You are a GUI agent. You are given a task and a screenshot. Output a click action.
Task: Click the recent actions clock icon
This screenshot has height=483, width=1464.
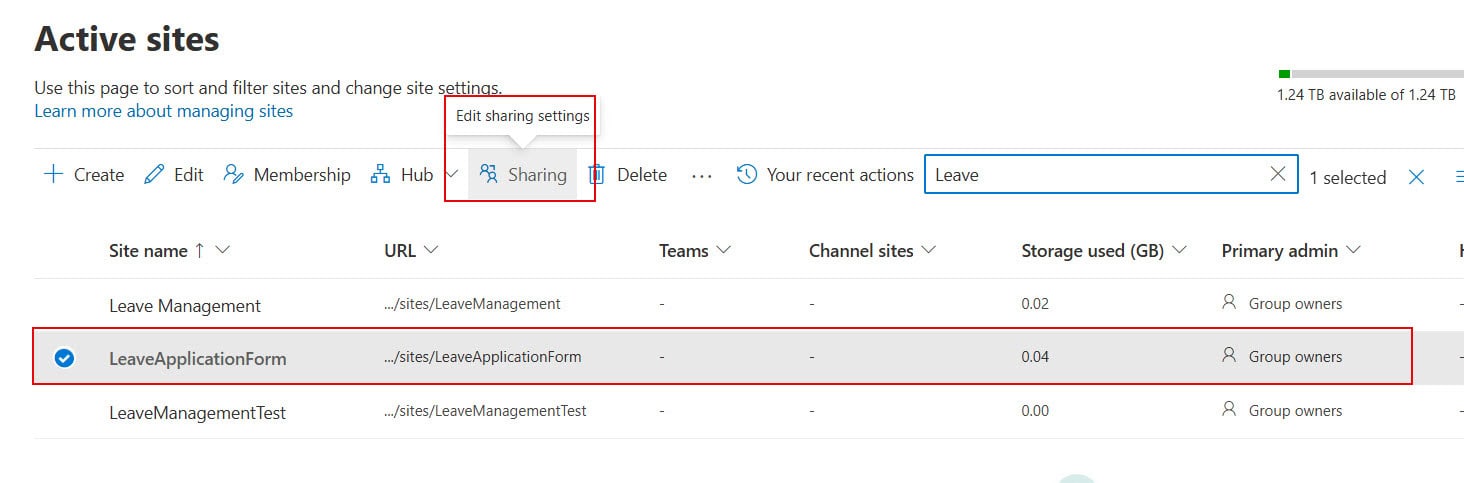(x=746, y=174)
